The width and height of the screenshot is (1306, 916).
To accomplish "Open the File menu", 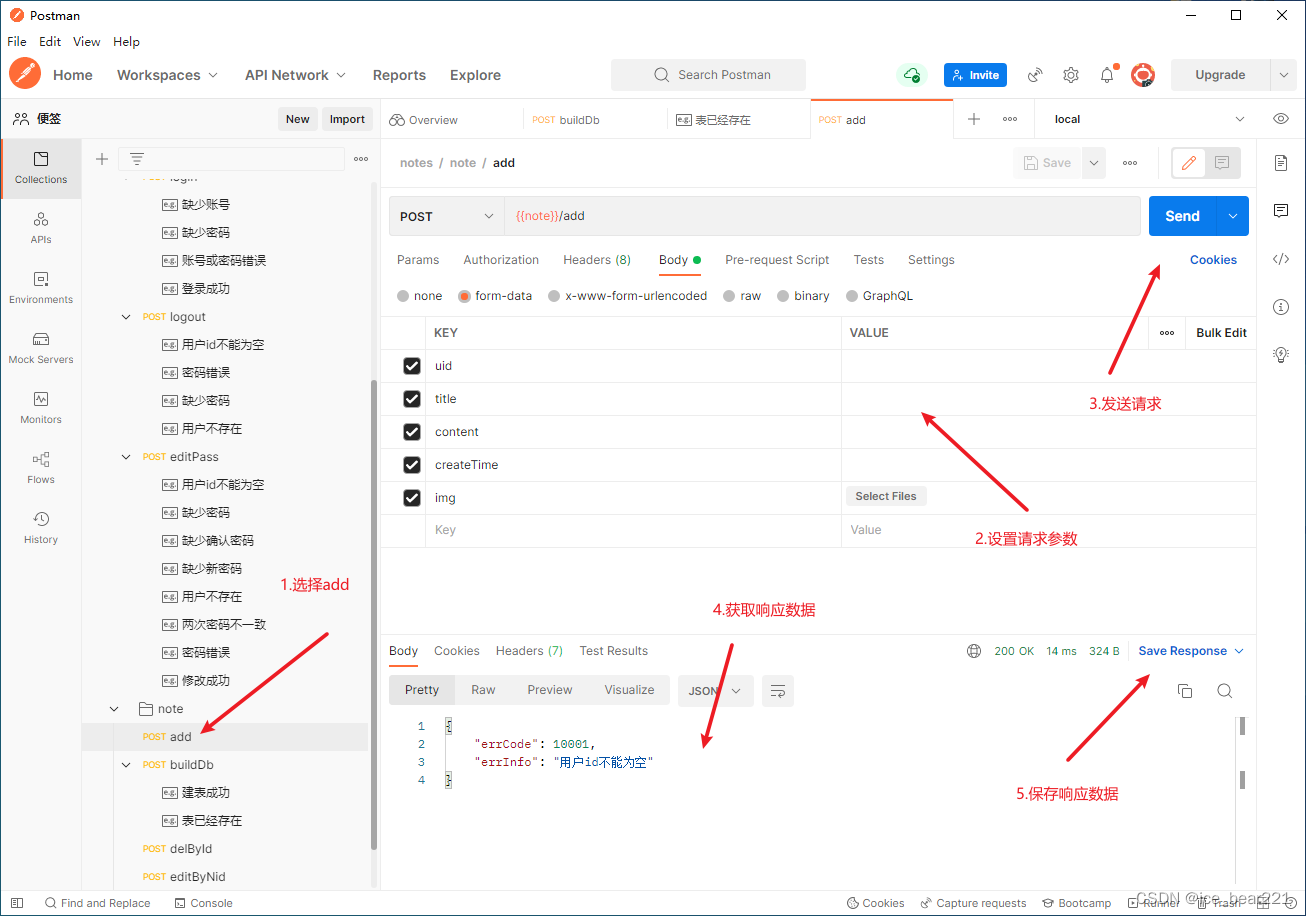I will 17,42.
